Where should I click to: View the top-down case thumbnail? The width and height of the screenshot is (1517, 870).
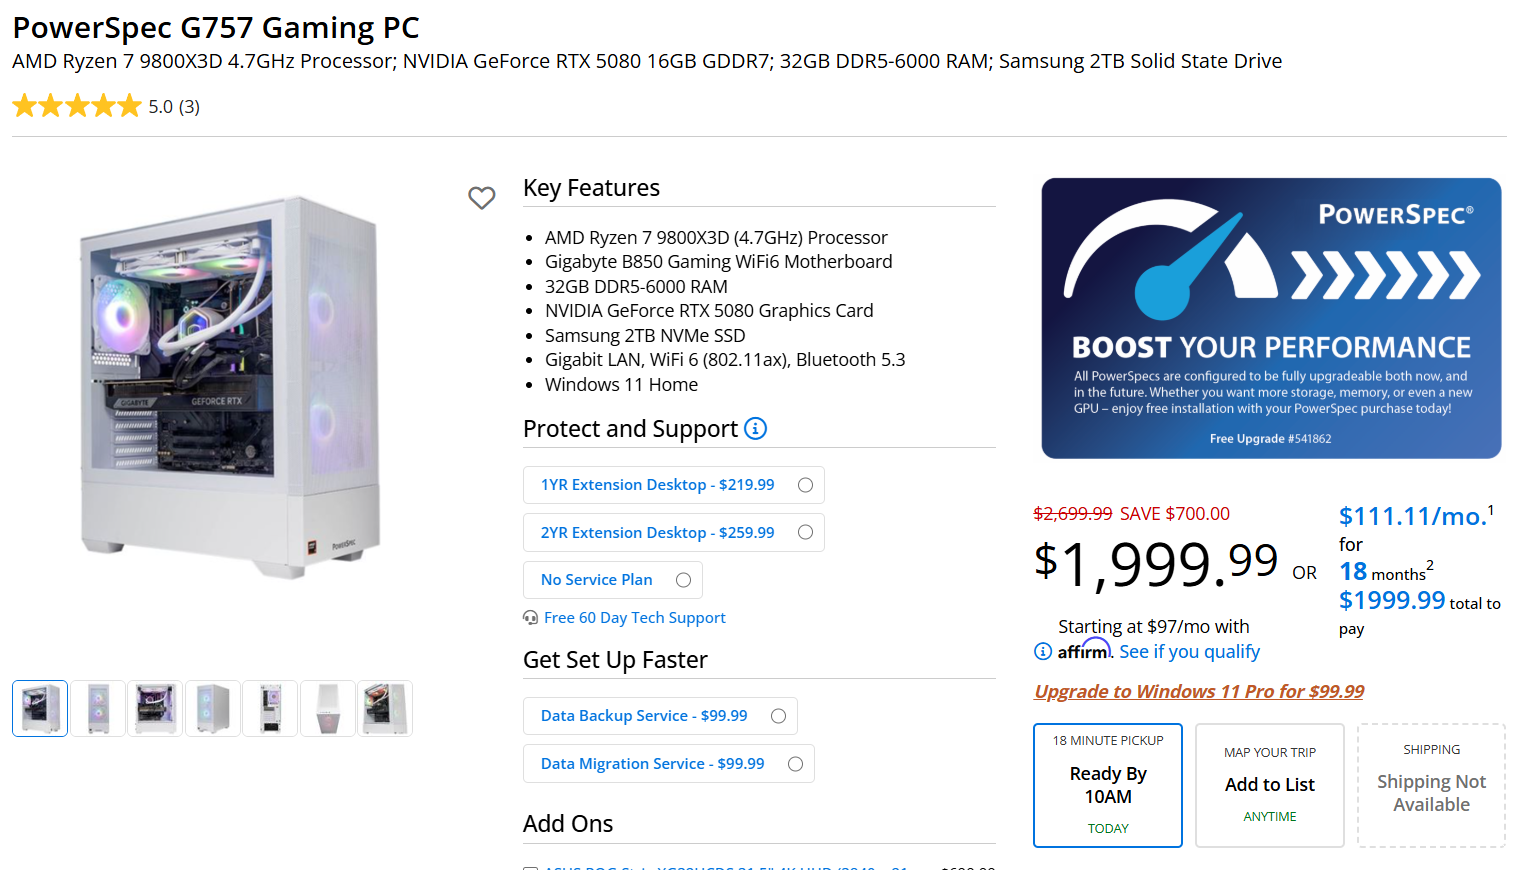click(328, 708)
